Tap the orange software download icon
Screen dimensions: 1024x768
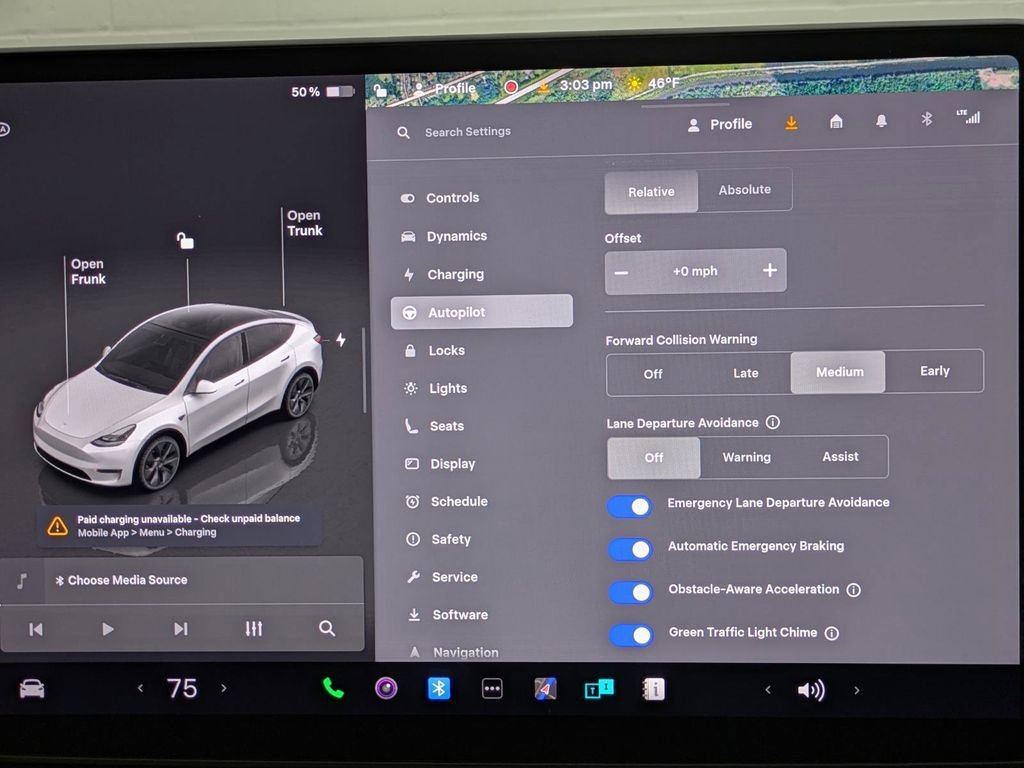pyautogui.click(x=791, y=123)
